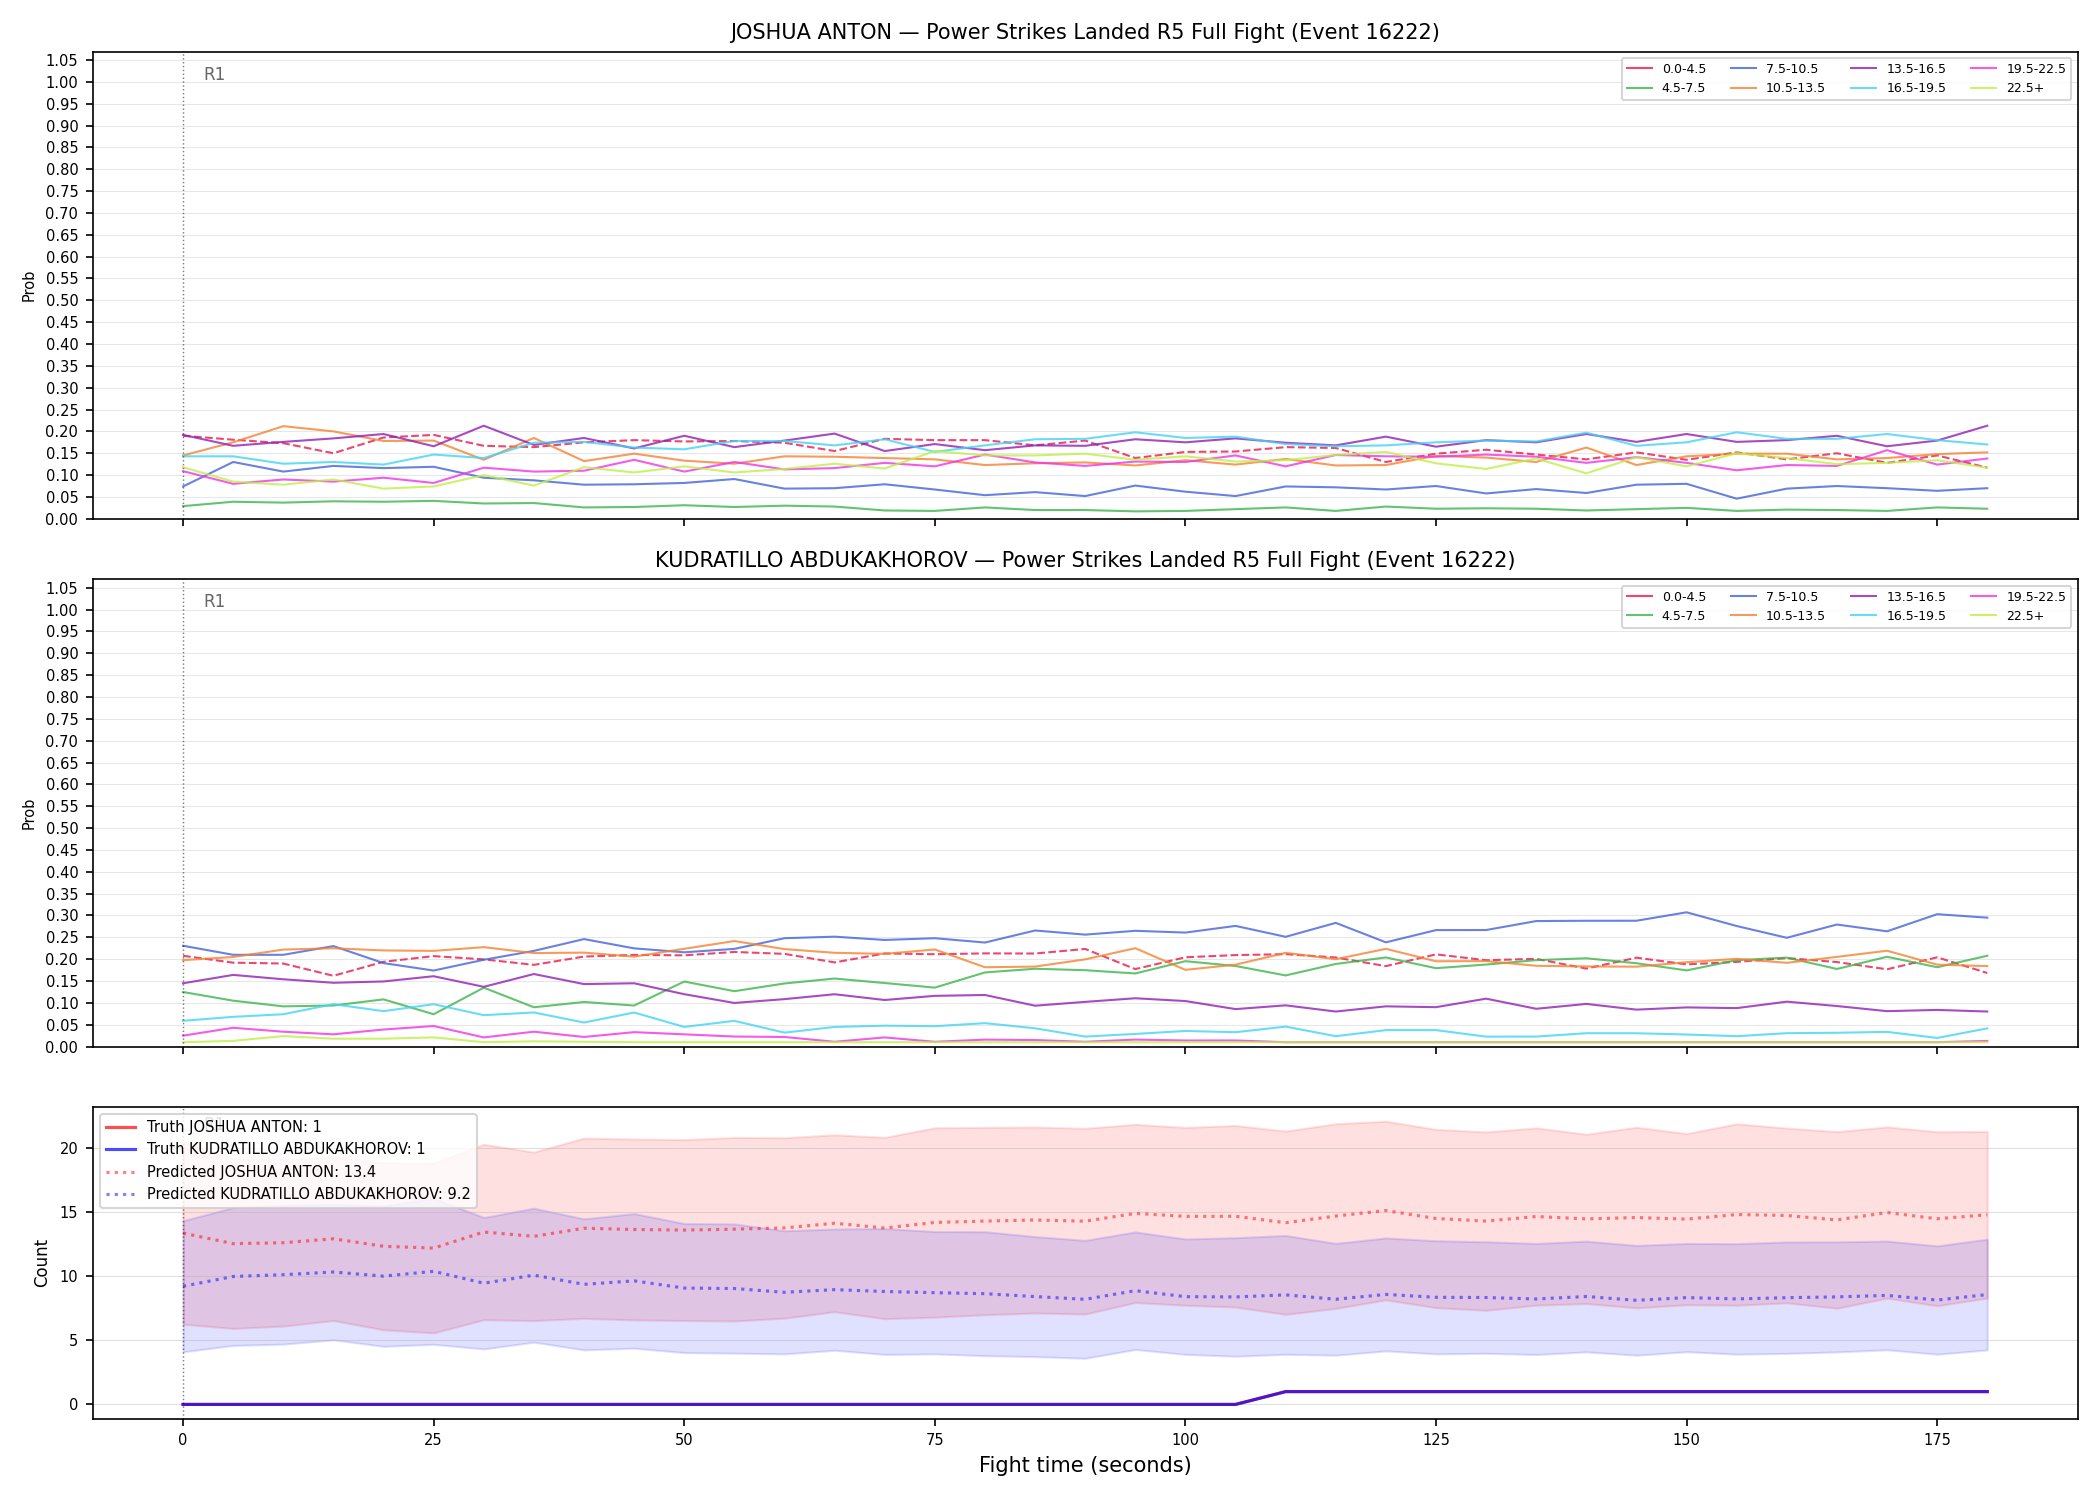Image resolution: width=2100 pixels, height=1500 pixels.
Task: Click the 0.0-4.5 legend entry in top chart
Action: [1666, 69]
